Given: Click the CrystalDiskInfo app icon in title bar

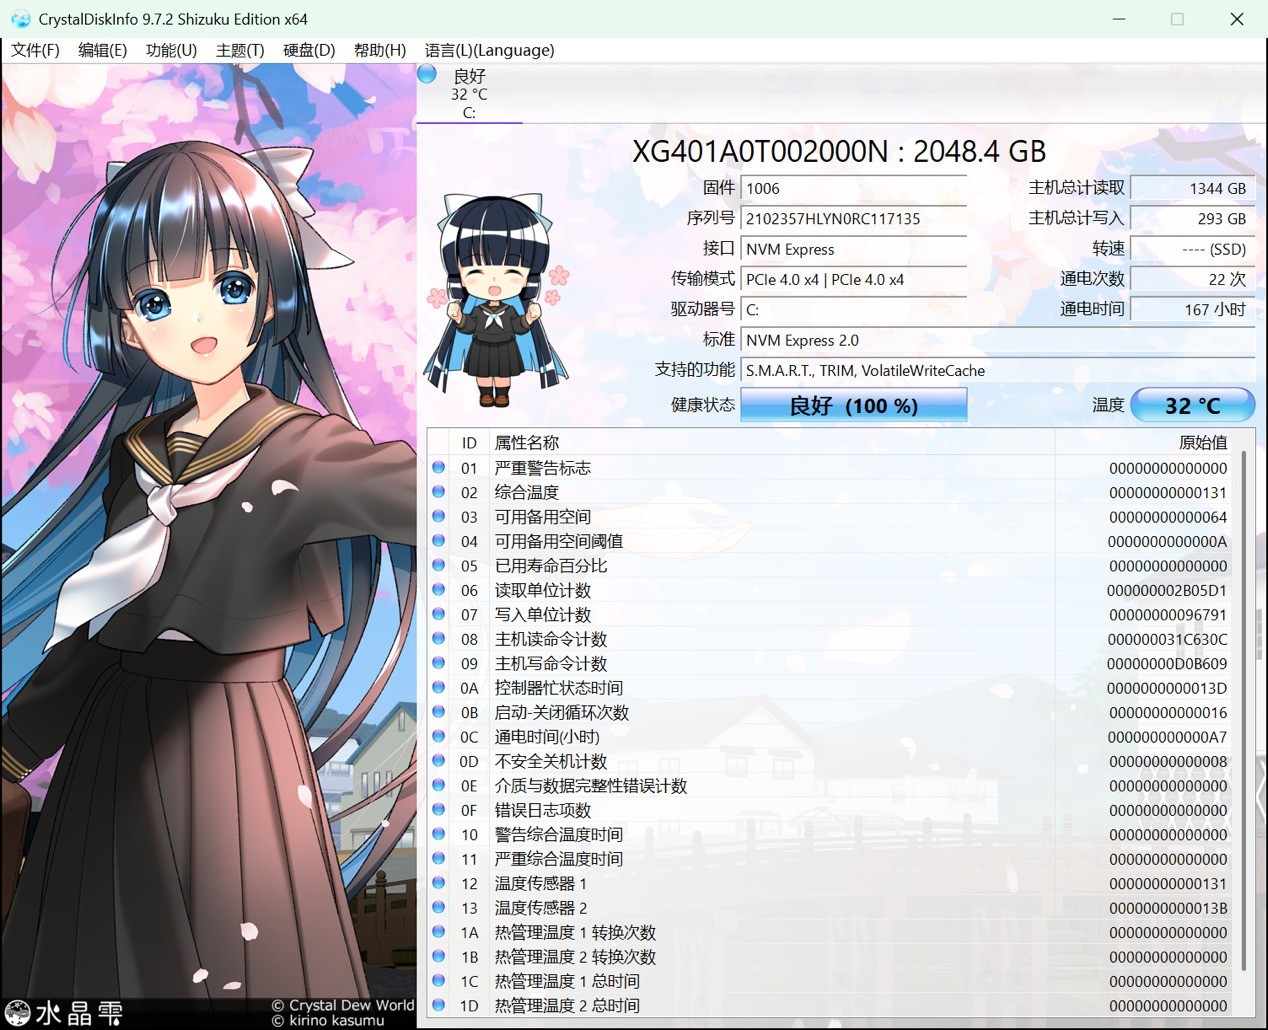Looking at the screenshot, I should pos(20,19).
